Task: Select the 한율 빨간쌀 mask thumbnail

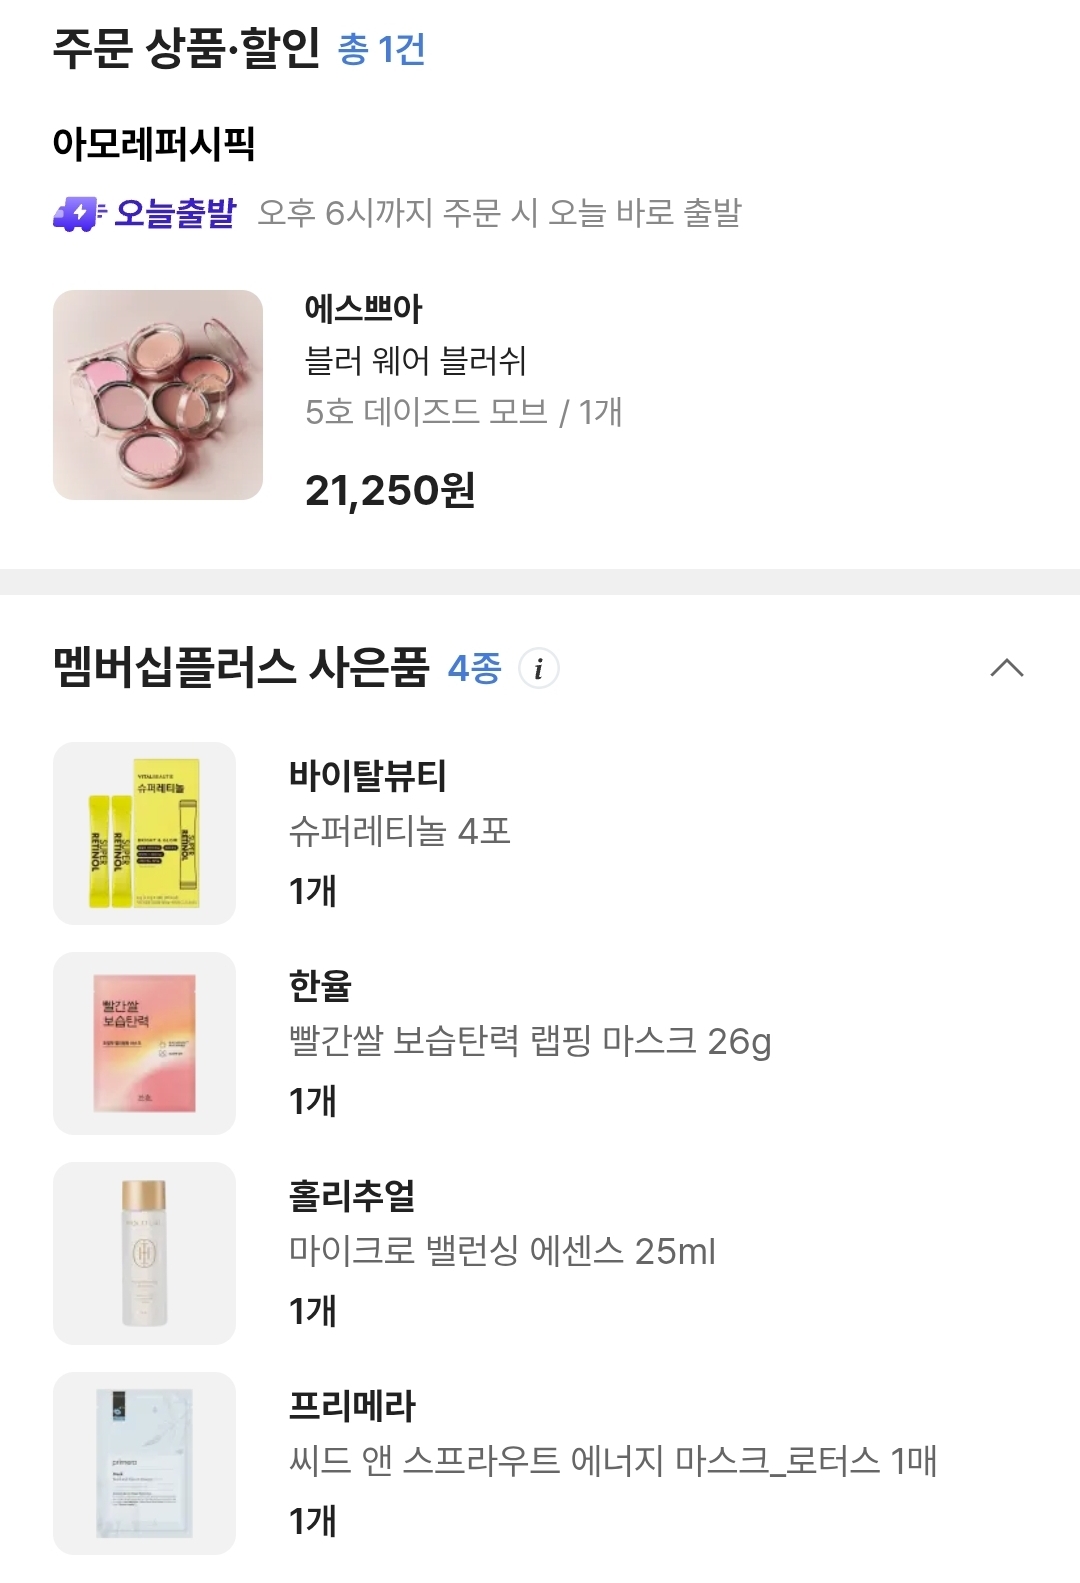Action: click(144, 1043)
